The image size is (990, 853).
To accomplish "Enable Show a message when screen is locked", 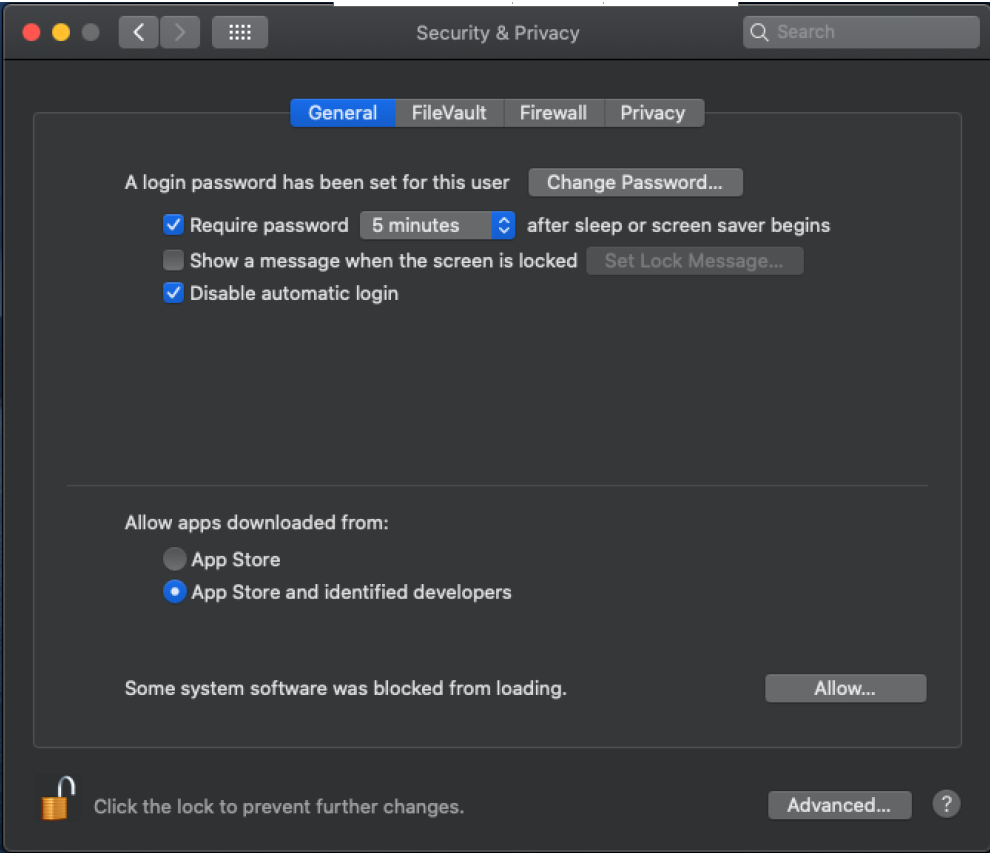I will click(x=173, y=261).
